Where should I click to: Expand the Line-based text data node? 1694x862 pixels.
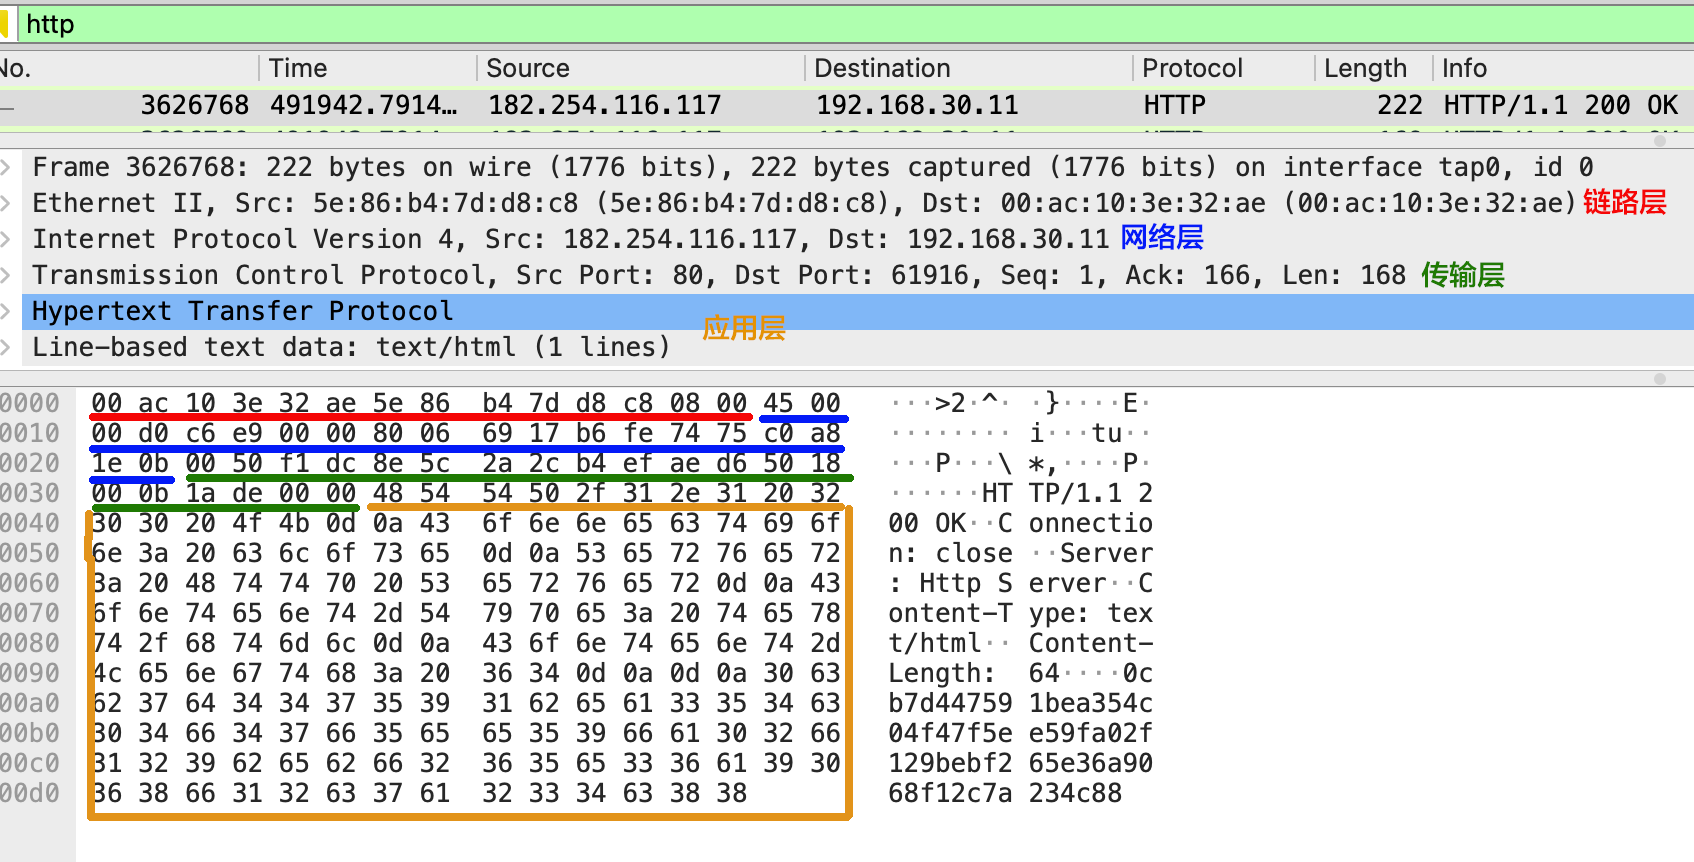6,347
